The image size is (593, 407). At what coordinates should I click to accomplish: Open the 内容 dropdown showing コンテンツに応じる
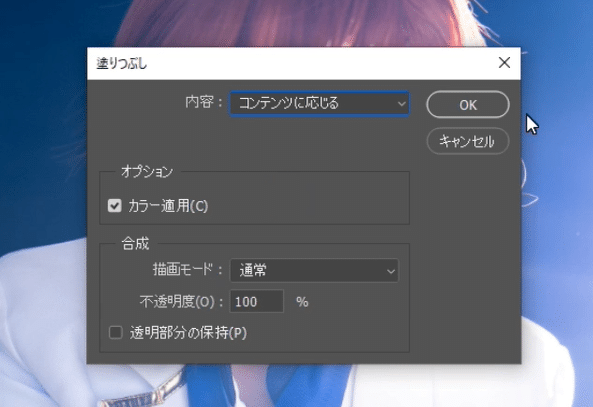pyautogui.click(x=319, y=103)
